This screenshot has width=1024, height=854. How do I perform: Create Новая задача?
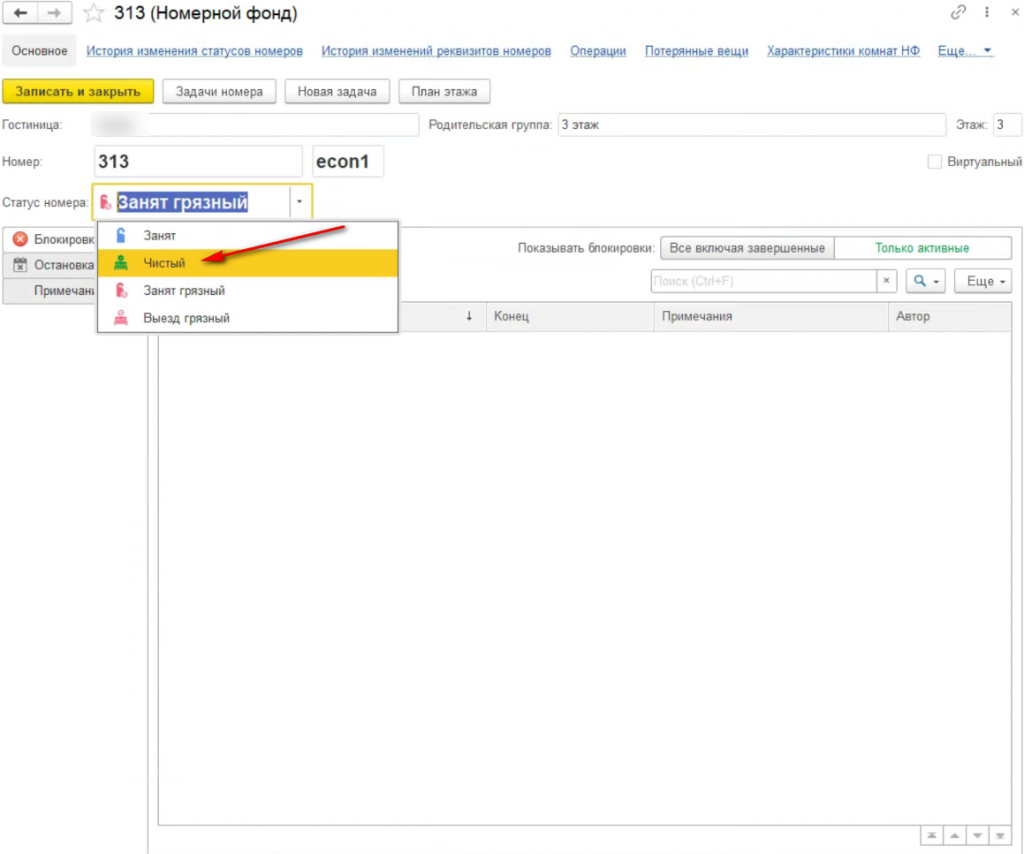pos(337,91)
